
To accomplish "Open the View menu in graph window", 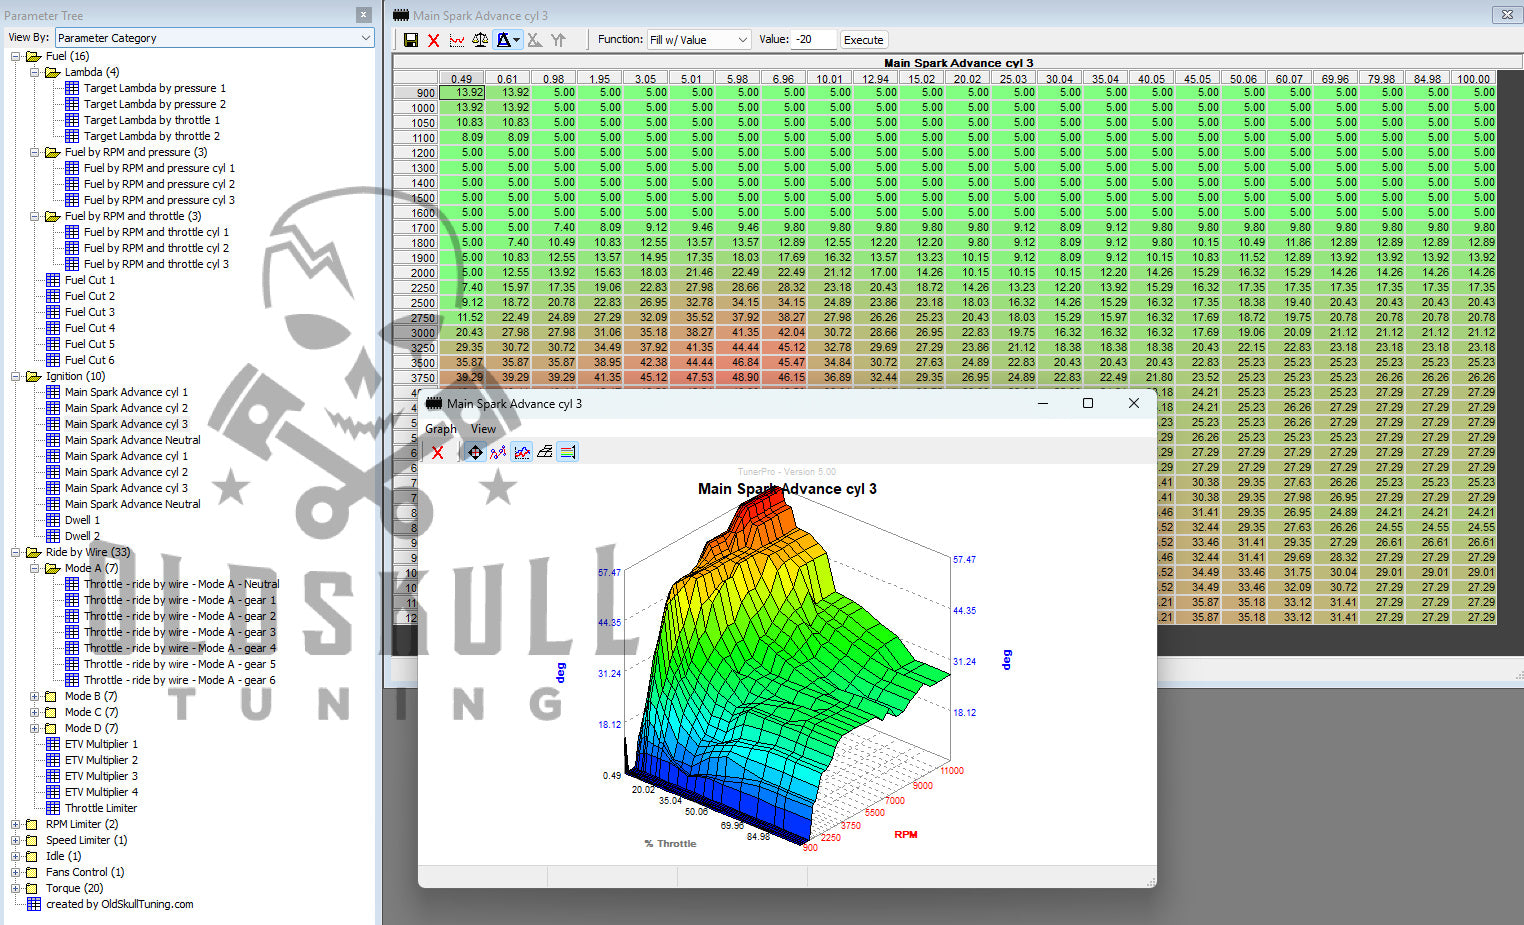I will click(x=483, y=429).
